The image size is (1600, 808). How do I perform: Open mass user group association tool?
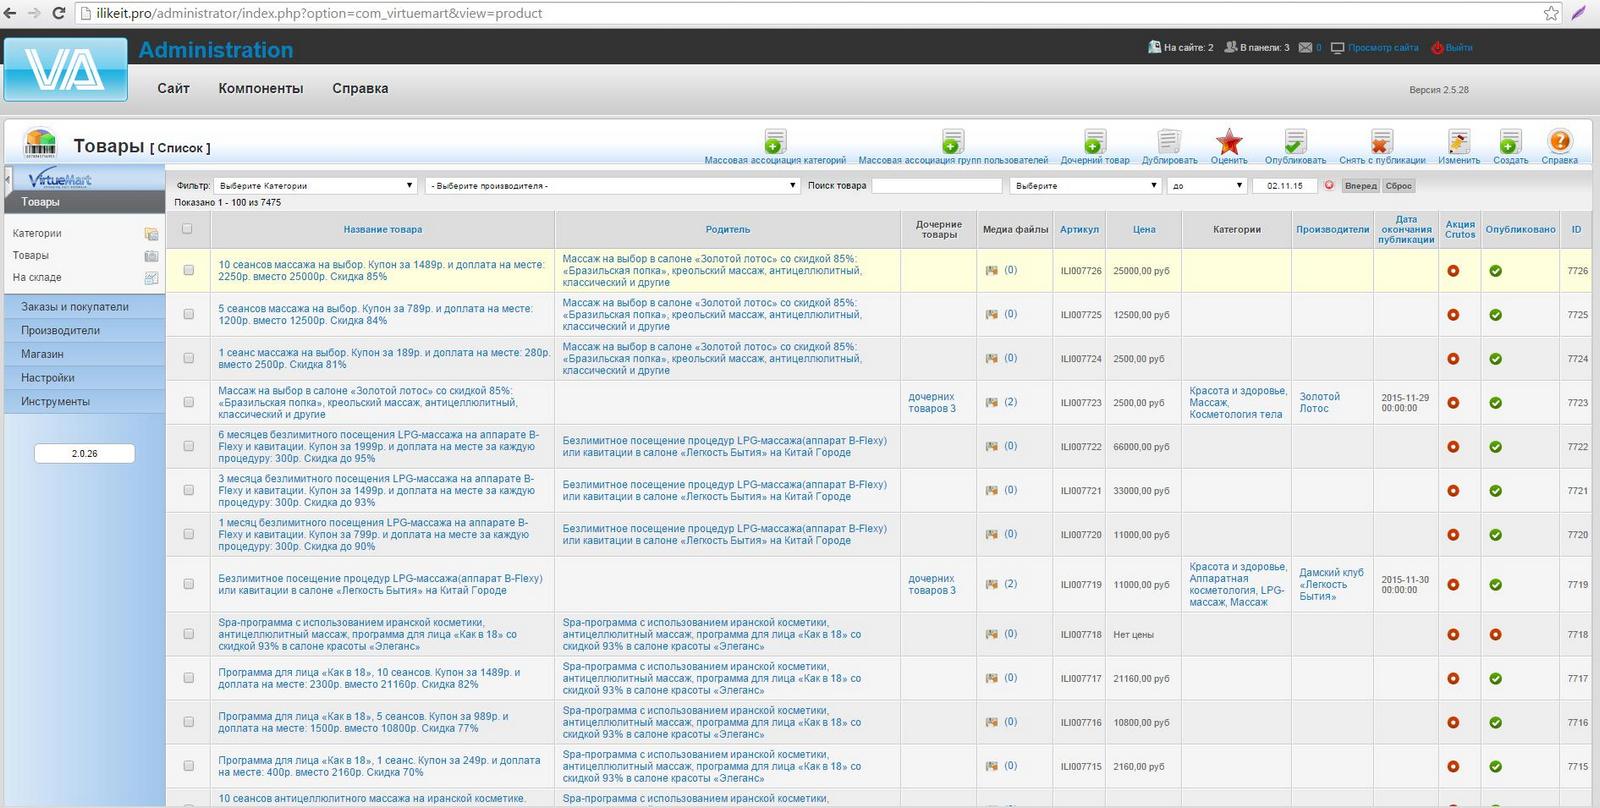953,141
